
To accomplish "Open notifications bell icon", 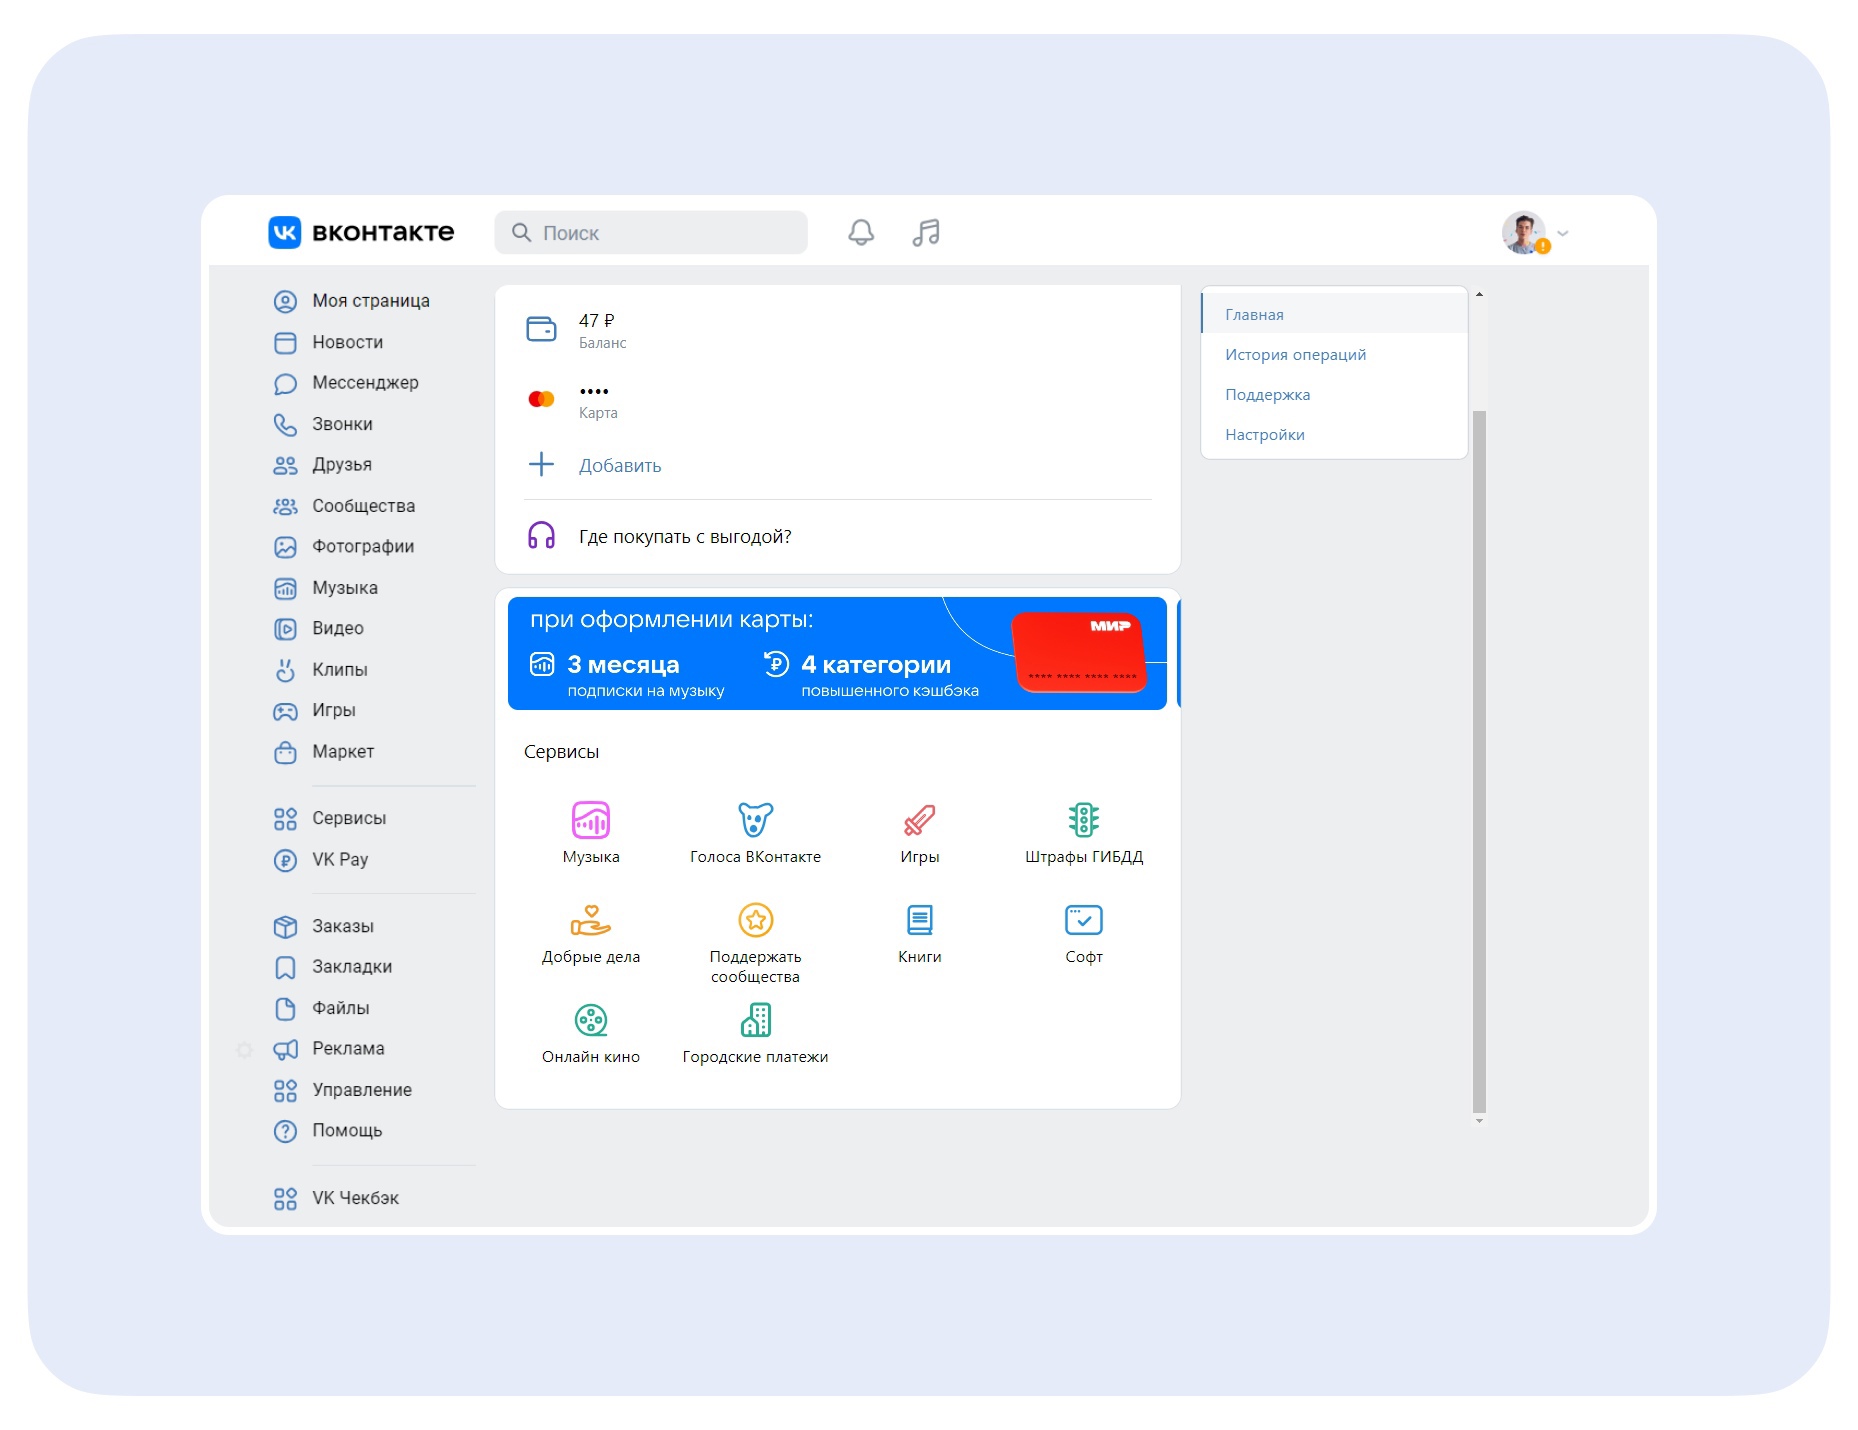I will click(861, 233).
